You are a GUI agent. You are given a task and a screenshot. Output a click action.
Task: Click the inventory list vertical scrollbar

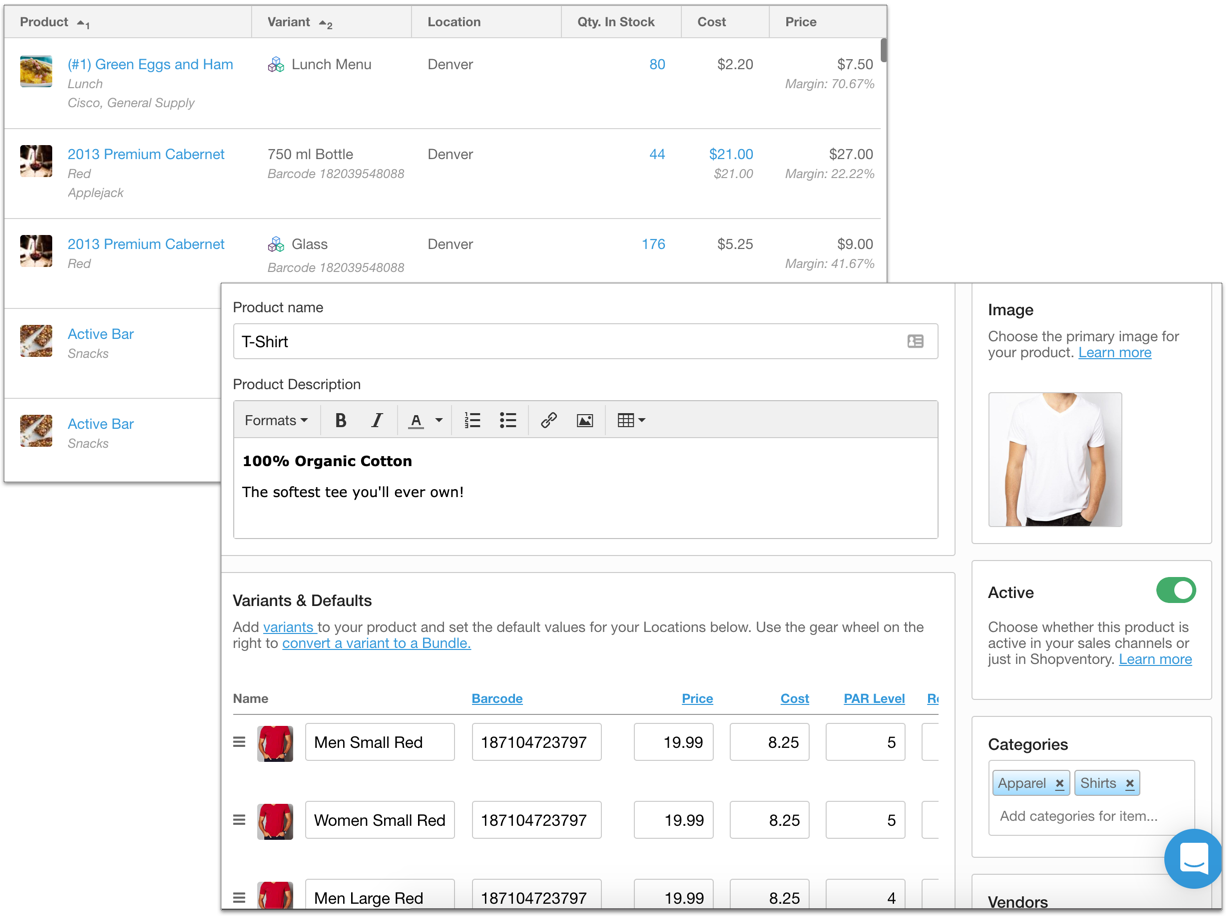(884, 50)
